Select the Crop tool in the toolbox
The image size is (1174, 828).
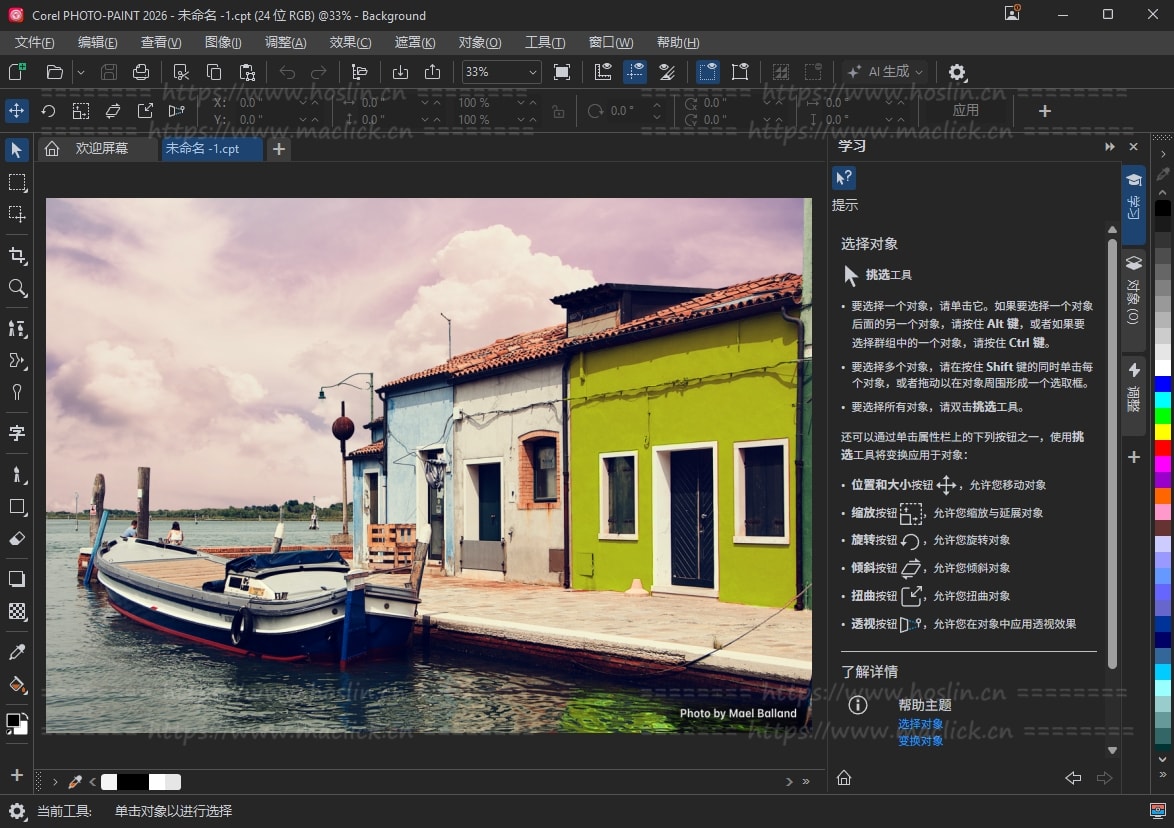click(17, 256)
